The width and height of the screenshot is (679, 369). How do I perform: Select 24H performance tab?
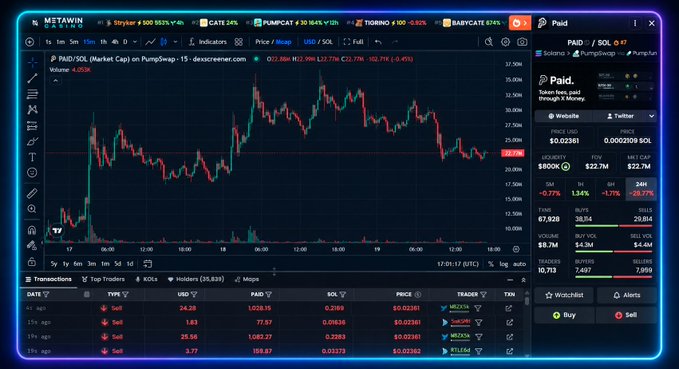click(x=641, y=189)
